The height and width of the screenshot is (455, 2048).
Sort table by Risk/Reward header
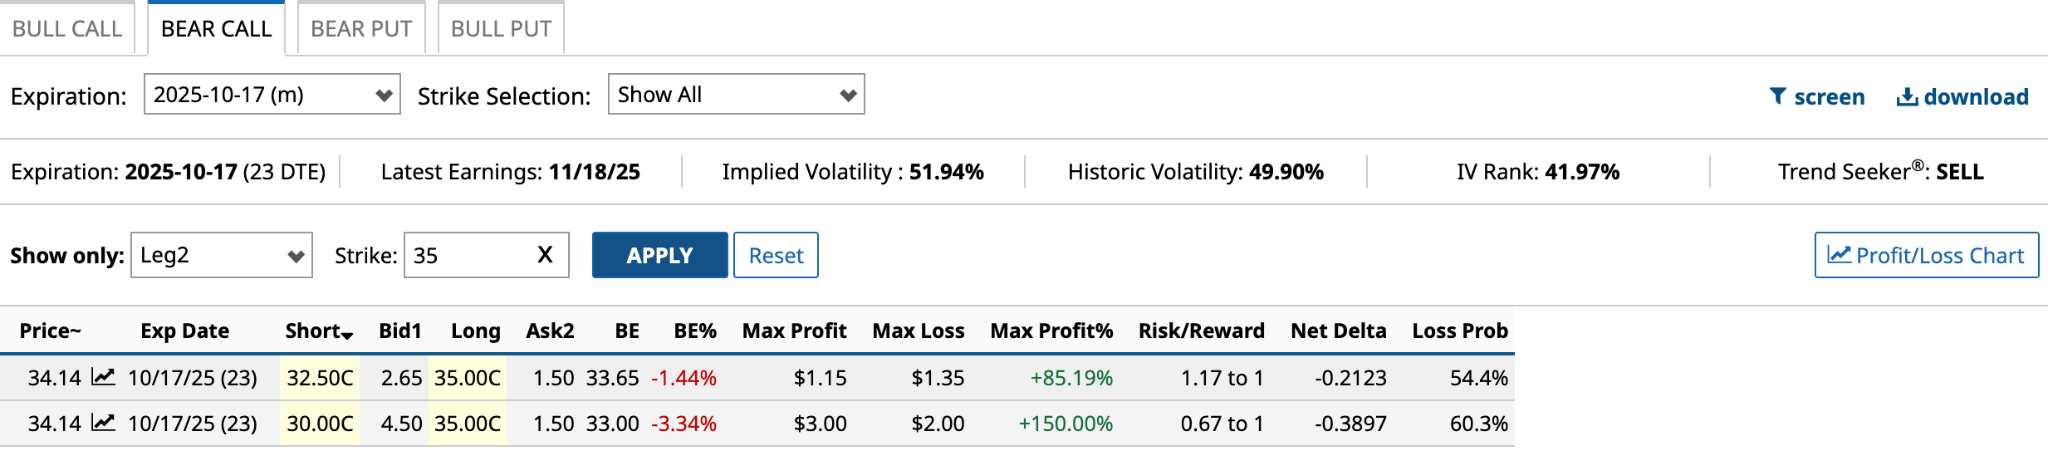point(1201,331)
